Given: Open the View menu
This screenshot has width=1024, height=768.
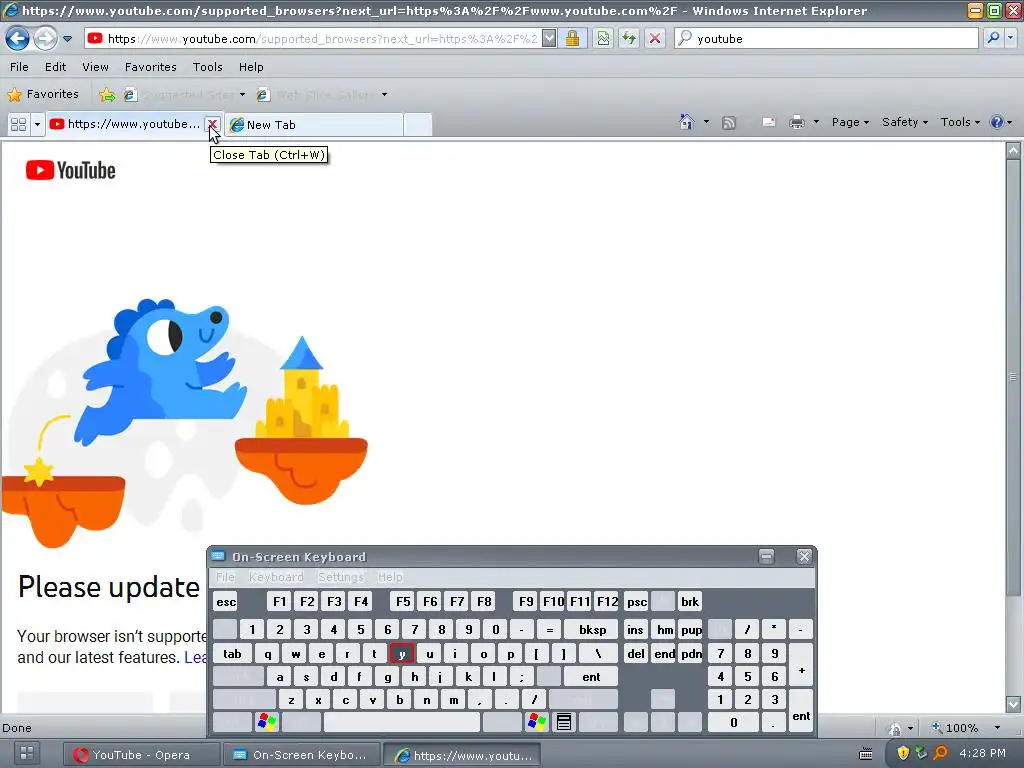Looking at the screenshot, I should coord(95,67).
